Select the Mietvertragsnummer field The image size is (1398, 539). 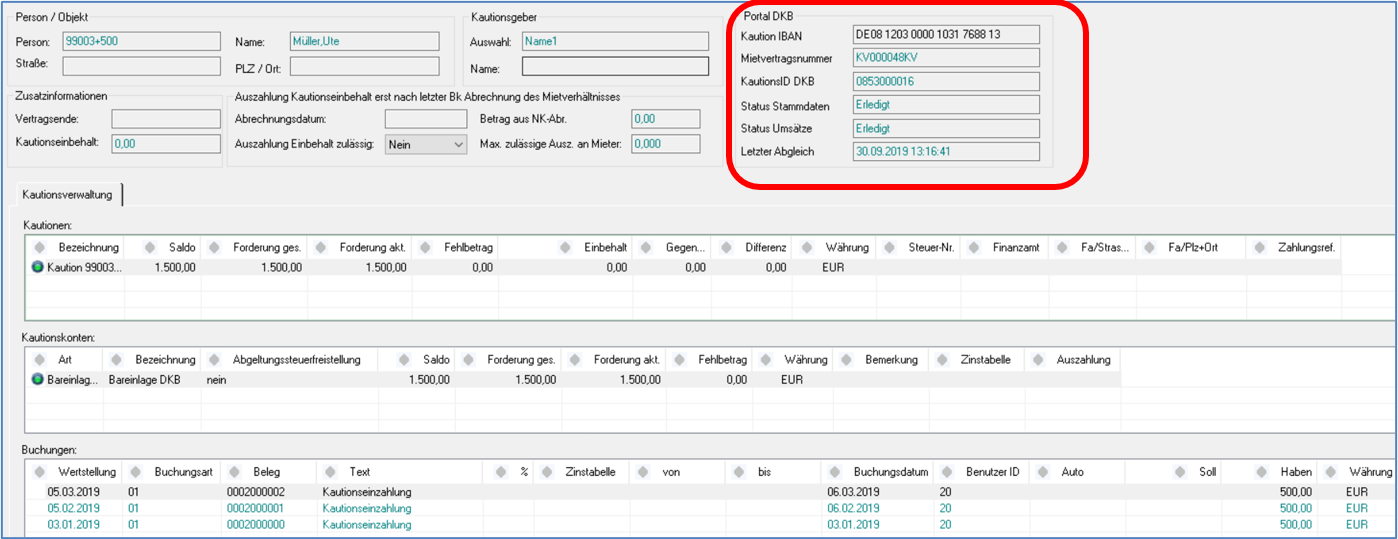pyautogui.click(x=945, y=58)
